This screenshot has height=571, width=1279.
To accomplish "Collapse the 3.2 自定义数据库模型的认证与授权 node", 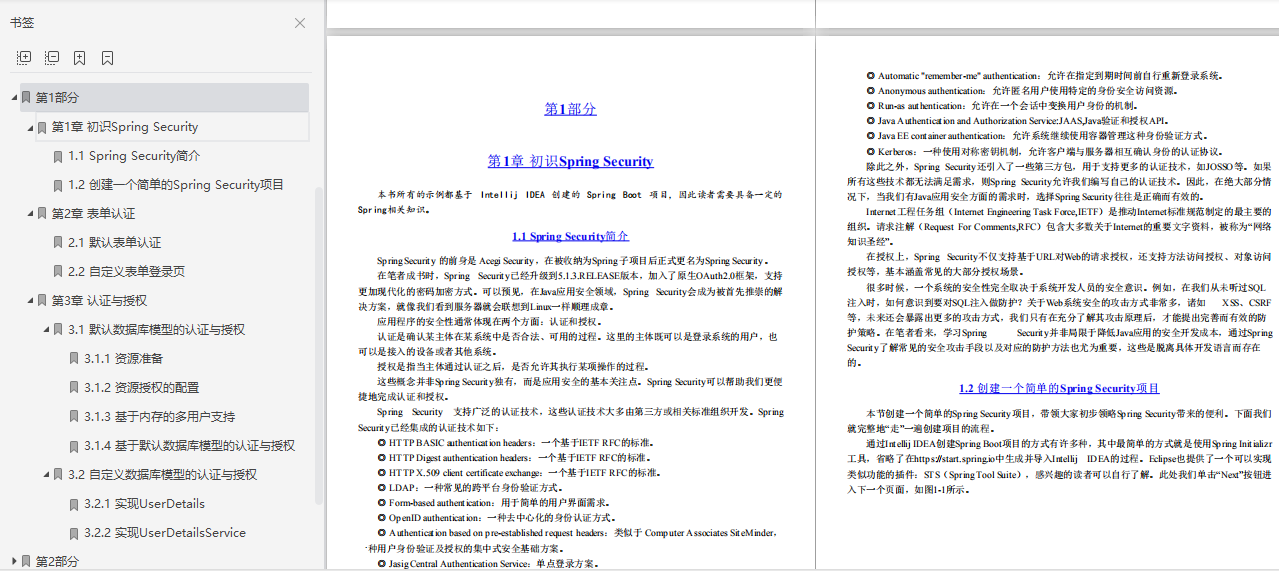I will [46, 475].
